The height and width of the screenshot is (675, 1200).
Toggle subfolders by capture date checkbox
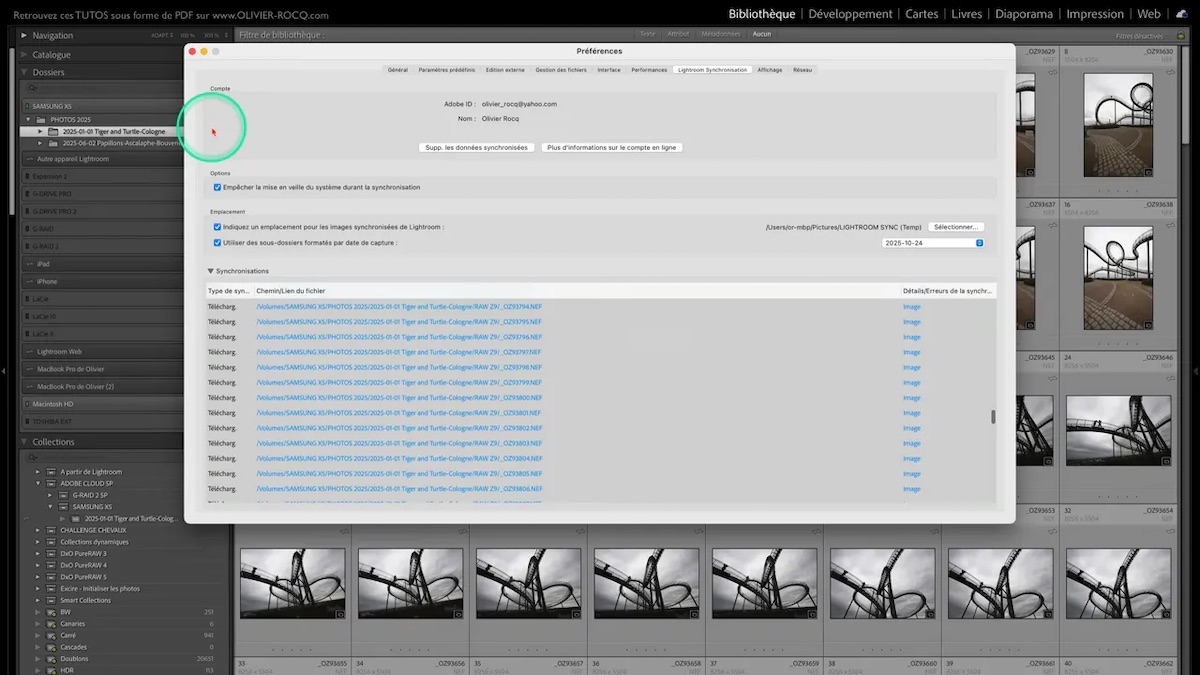click(217, 242)
